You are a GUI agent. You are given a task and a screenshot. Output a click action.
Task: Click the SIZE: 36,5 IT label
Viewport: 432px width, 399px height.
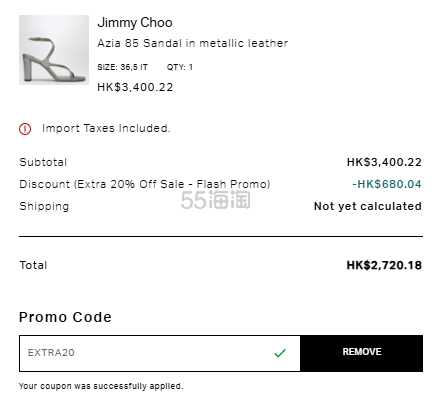pos(122,67)
